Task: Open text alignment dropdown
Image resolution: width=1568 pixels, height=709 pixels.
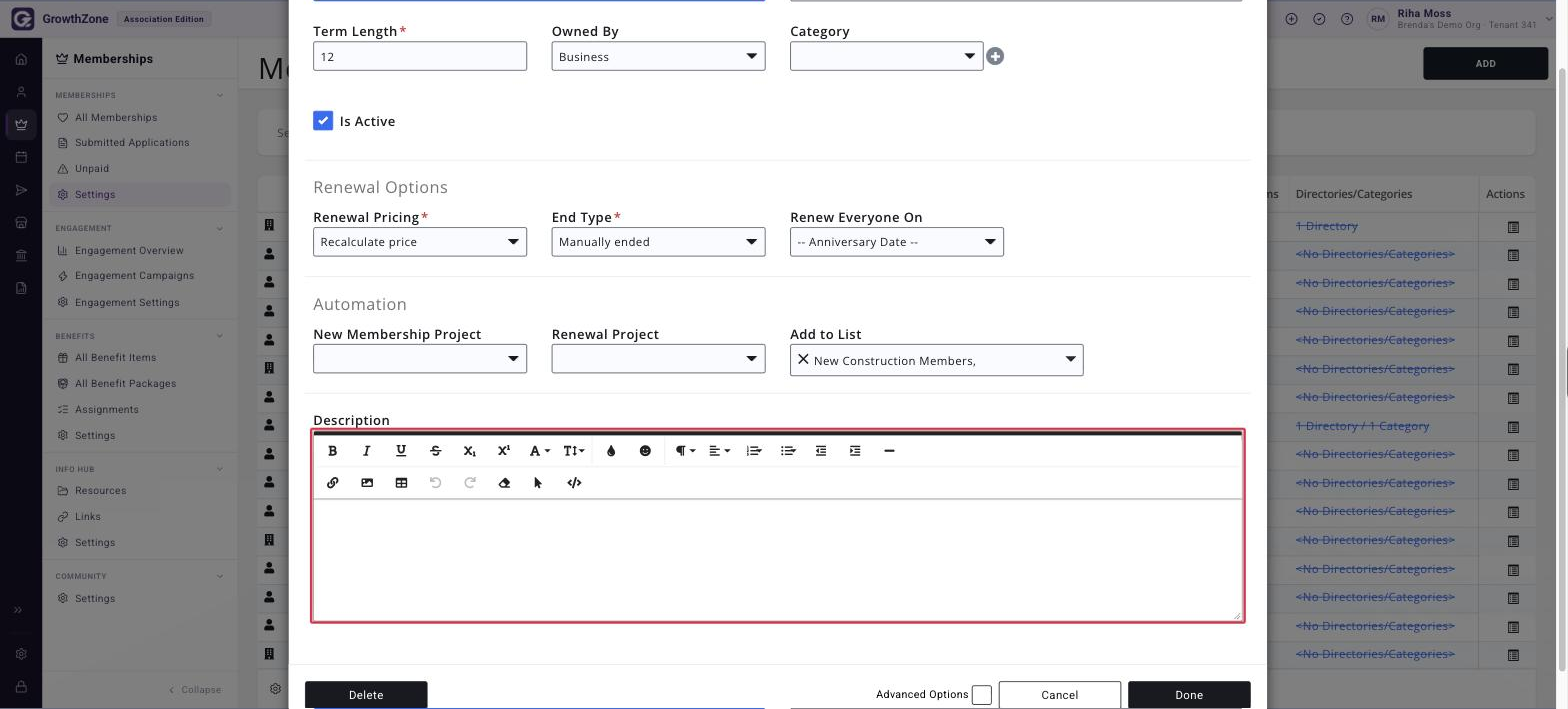Action: [x=719, y=451]
